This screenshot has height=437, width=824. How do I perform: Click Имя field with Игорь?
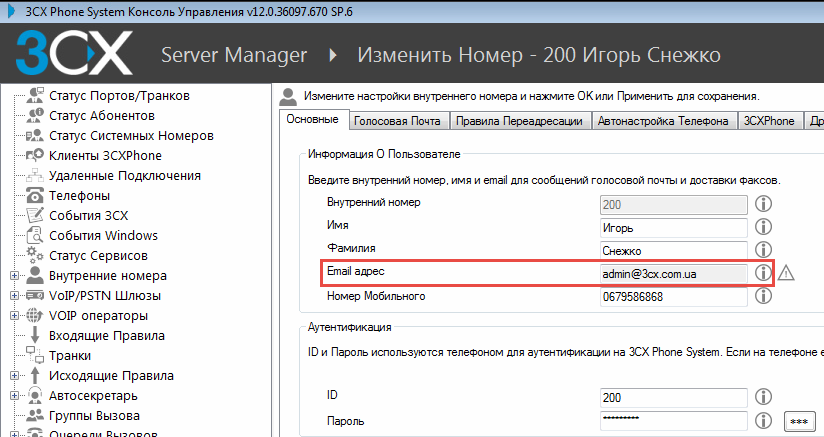coord(674,227)
